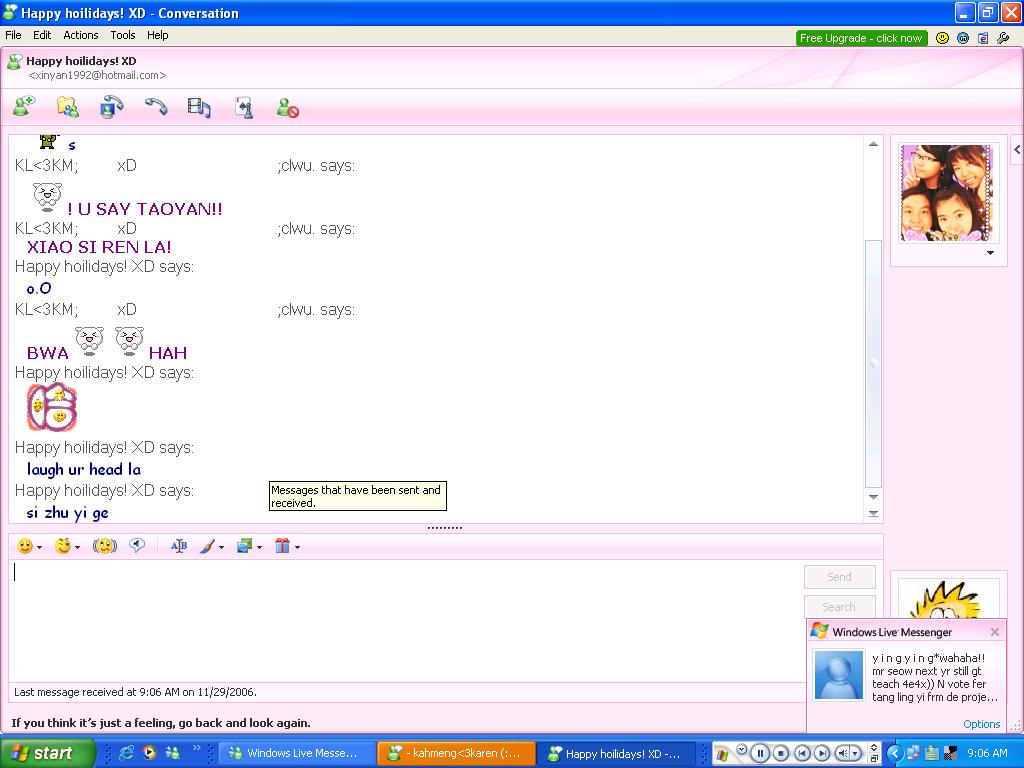Click the conversation scrollbar up arrow
Image resolution: width=1024 pixels, height=768 pixels.
[x=873, y=144]
